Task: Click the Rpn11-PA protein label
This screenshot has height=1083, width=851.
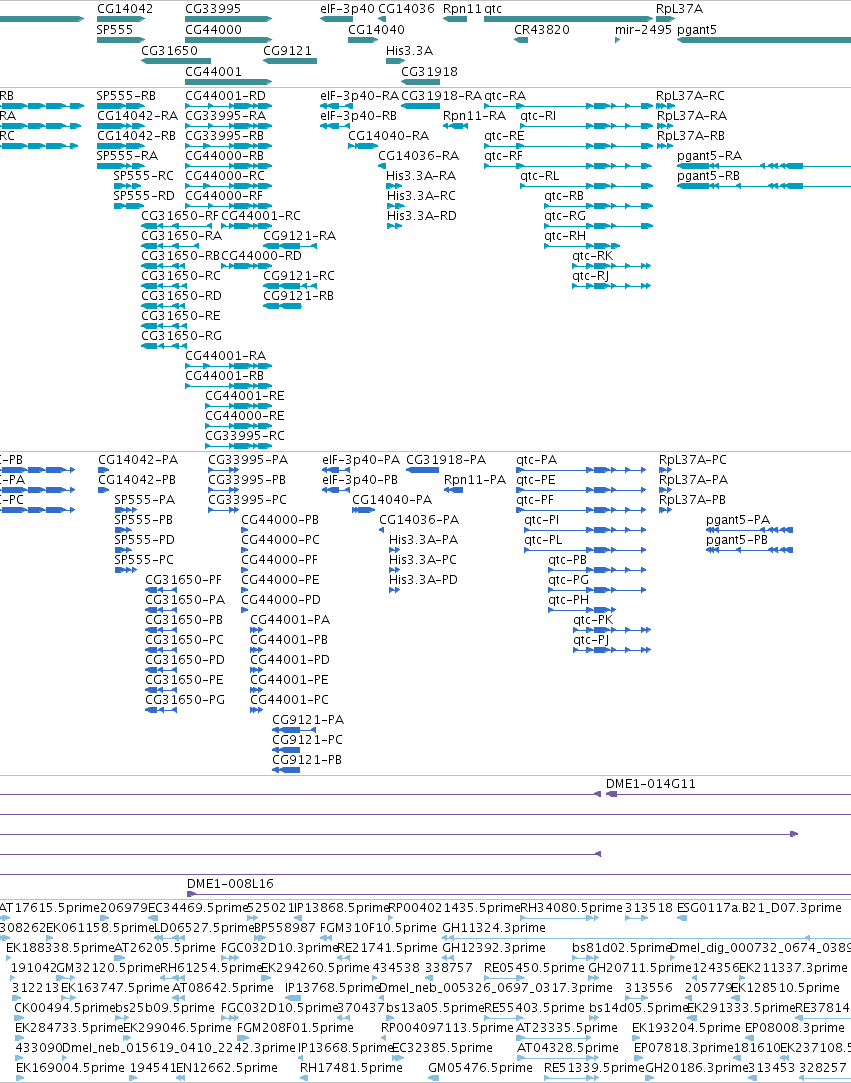Action: pyautogui.click(x=475, y=480)
